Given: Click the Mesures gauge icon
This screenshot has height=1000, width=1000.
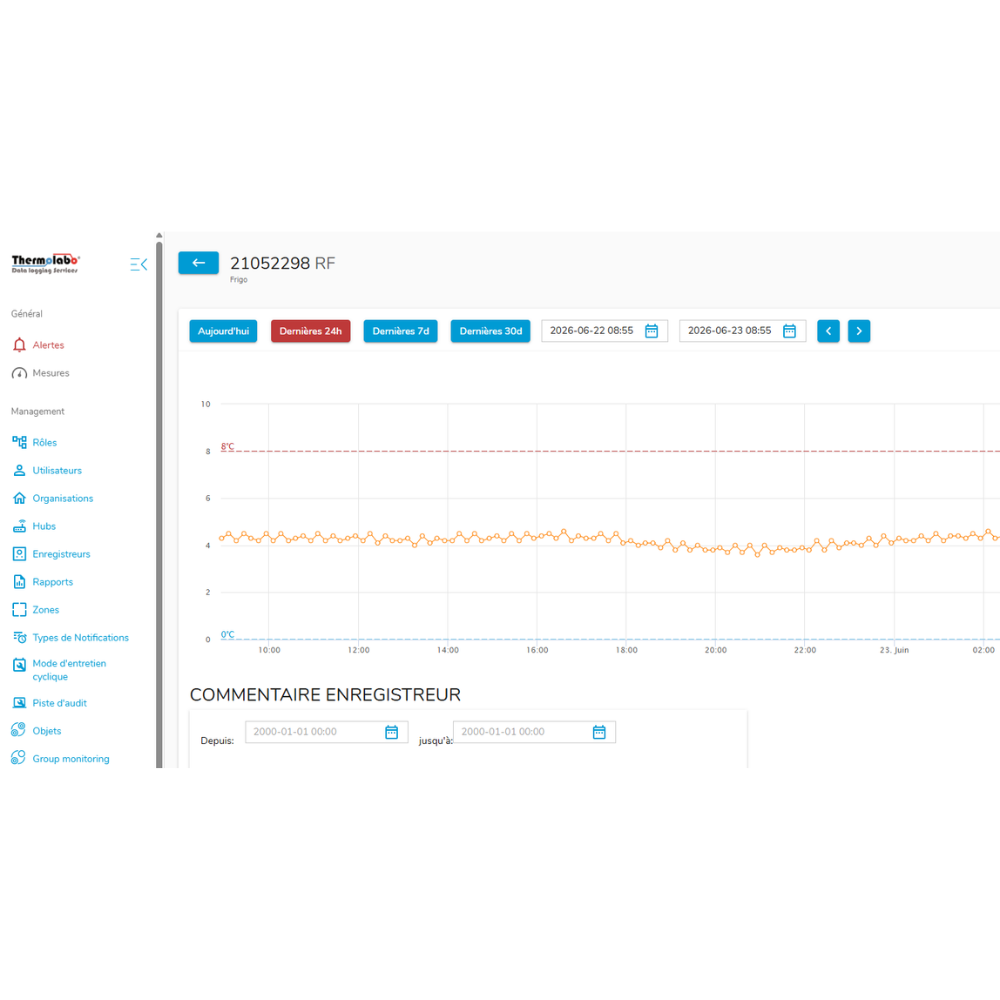Looking at the screenshot, I should pyautogui.click(x=19, y=373).
